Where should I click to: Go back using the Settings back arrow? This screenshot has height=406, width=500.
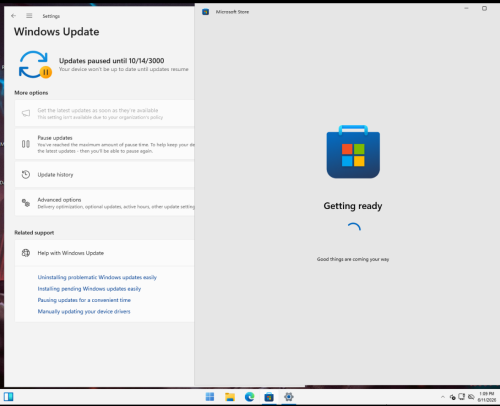pos(13,16)
